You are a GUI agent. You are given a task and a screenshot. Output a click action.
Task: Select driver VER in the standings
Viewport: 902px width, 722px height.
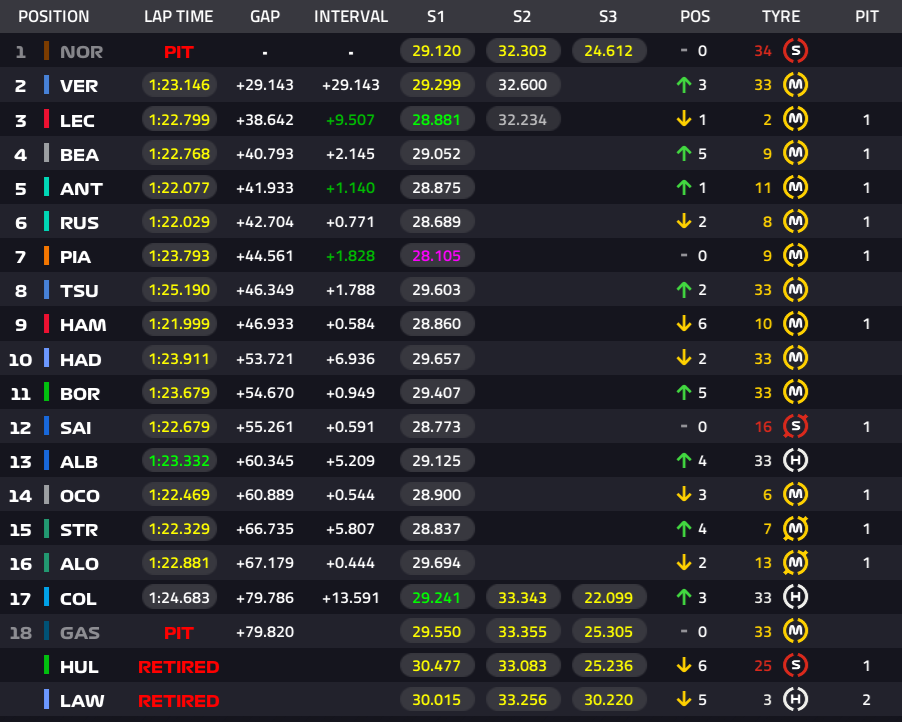click(x=79, y=86)
